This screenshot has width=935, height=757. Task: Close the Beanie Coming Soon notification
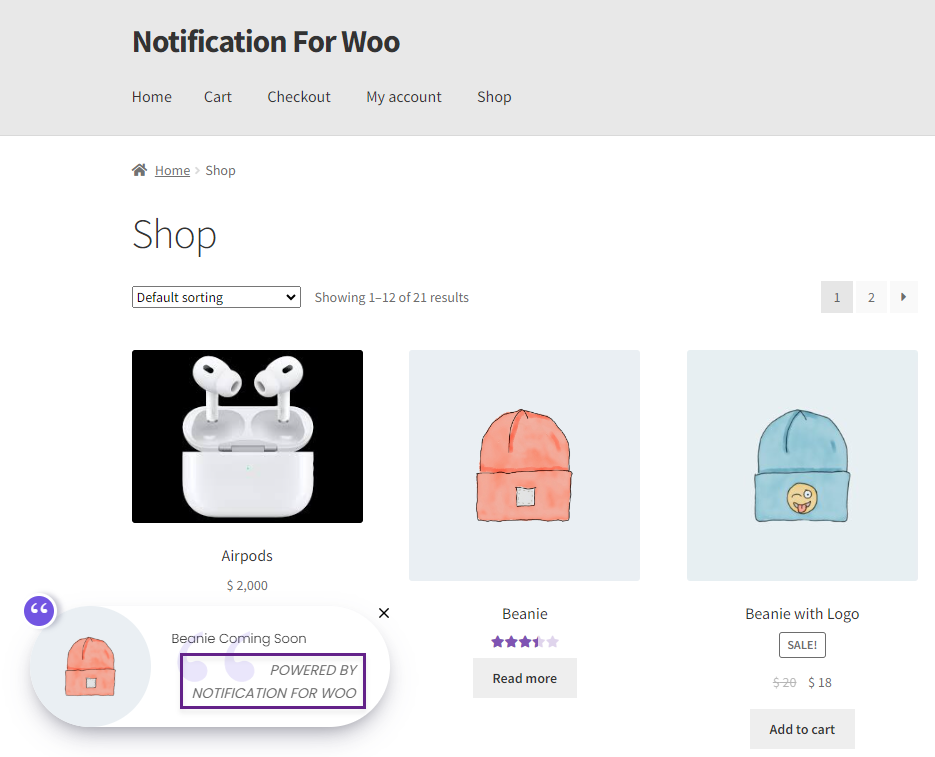pos(384,613)
